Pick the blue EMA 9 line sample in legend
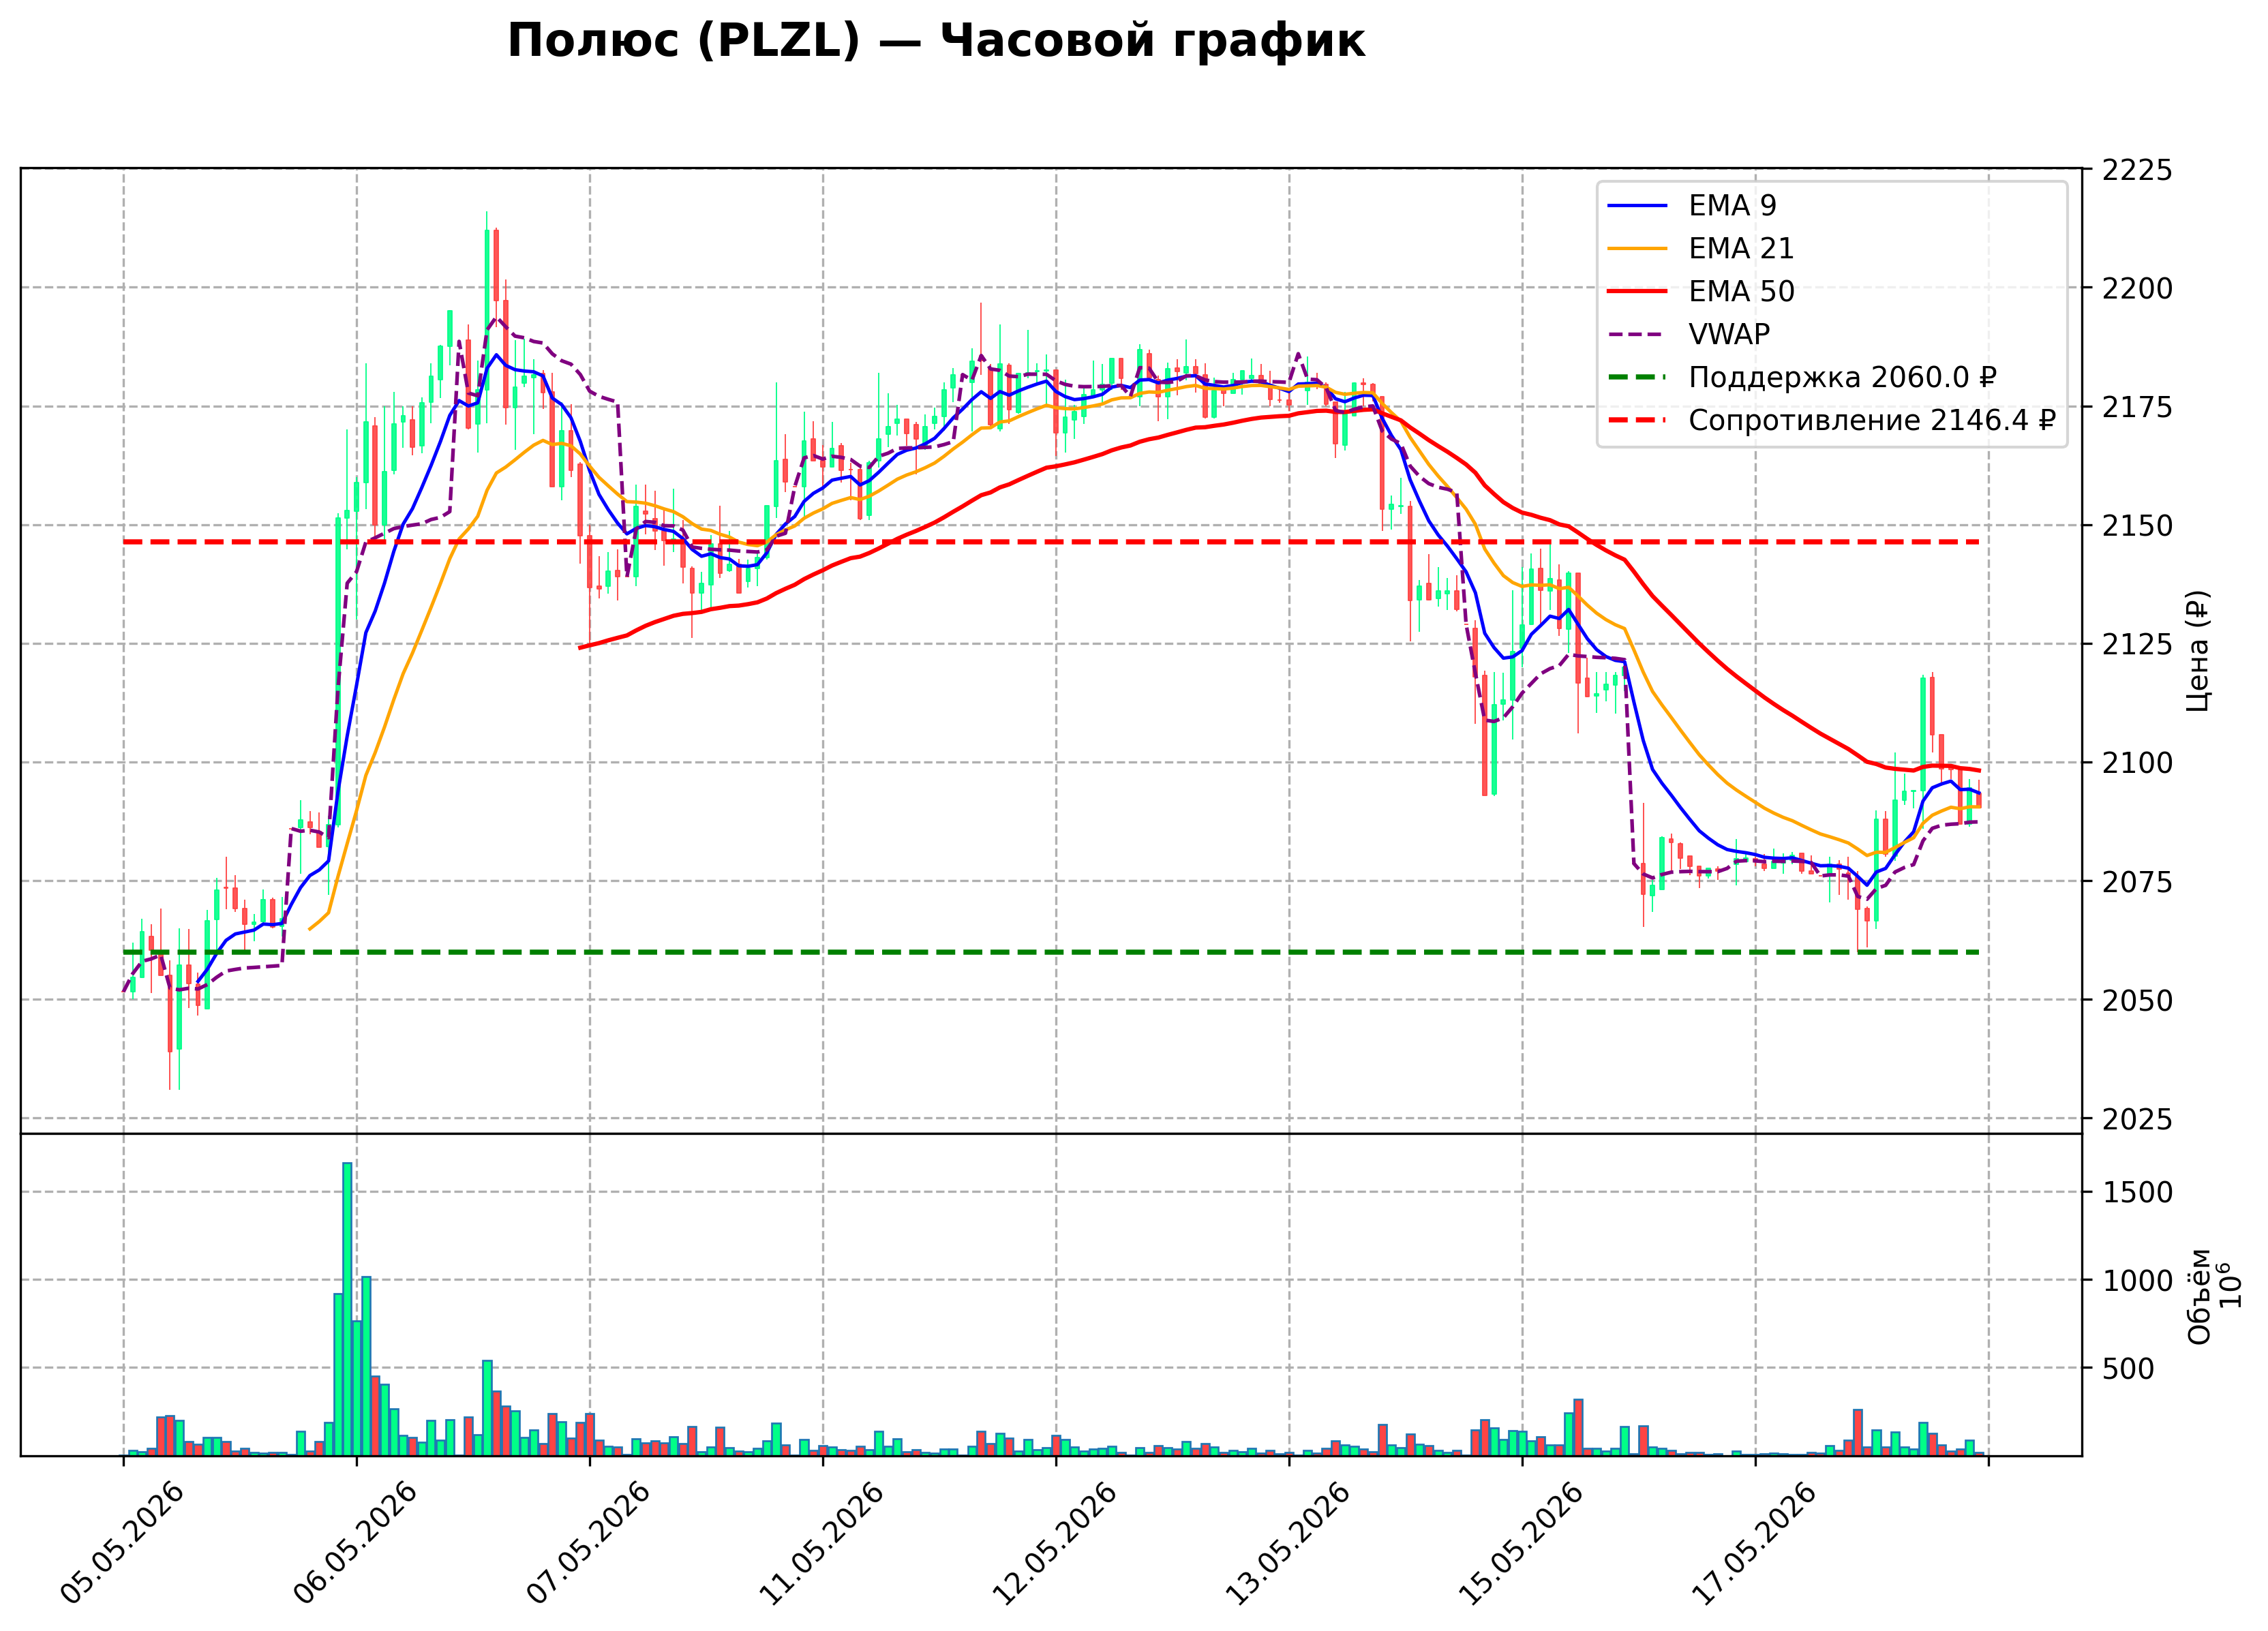2268x1631 pixels. click(1637, 206)
